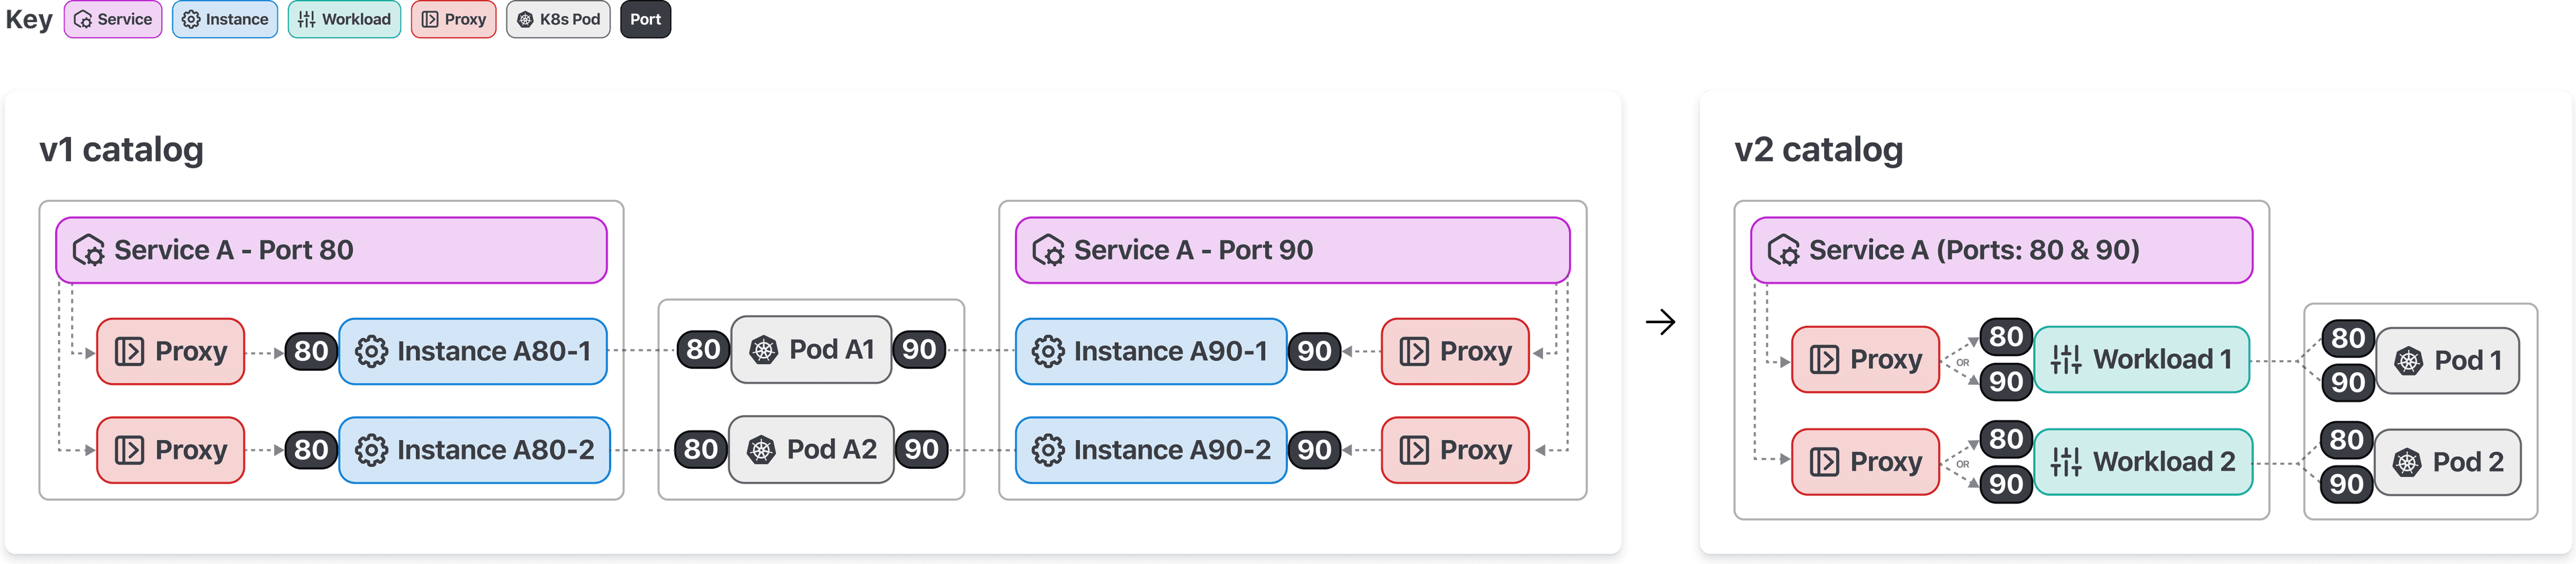
Task: Click the 90 port badge right of Pod A1
Action: point(919,349)
